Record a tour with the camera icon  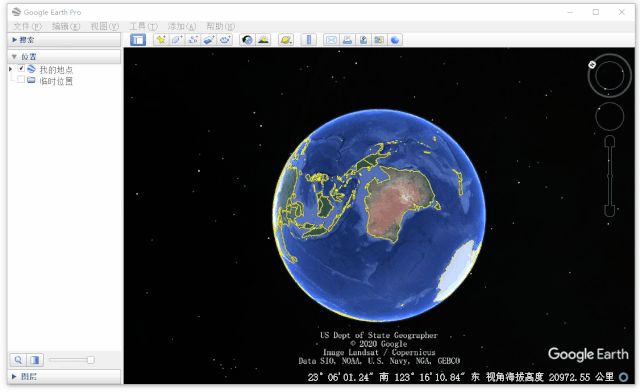225,40
